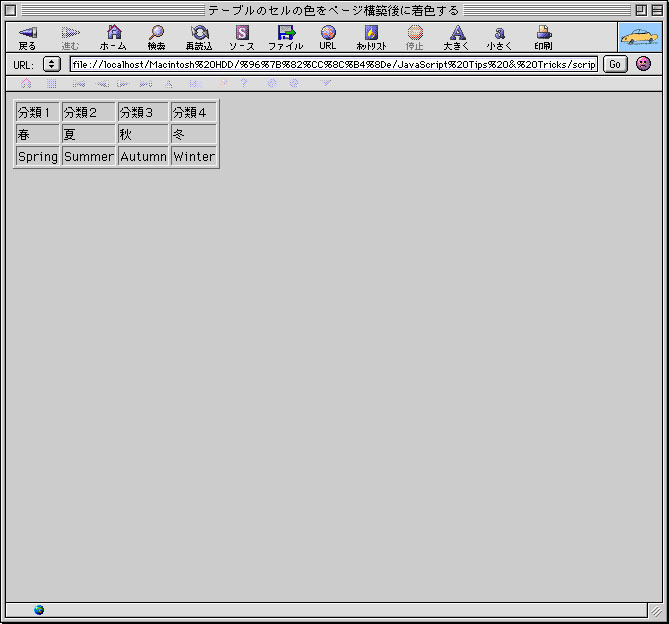Reload the page with 再読込 icon
Screen dimensions: 669x624
[199, 37]
